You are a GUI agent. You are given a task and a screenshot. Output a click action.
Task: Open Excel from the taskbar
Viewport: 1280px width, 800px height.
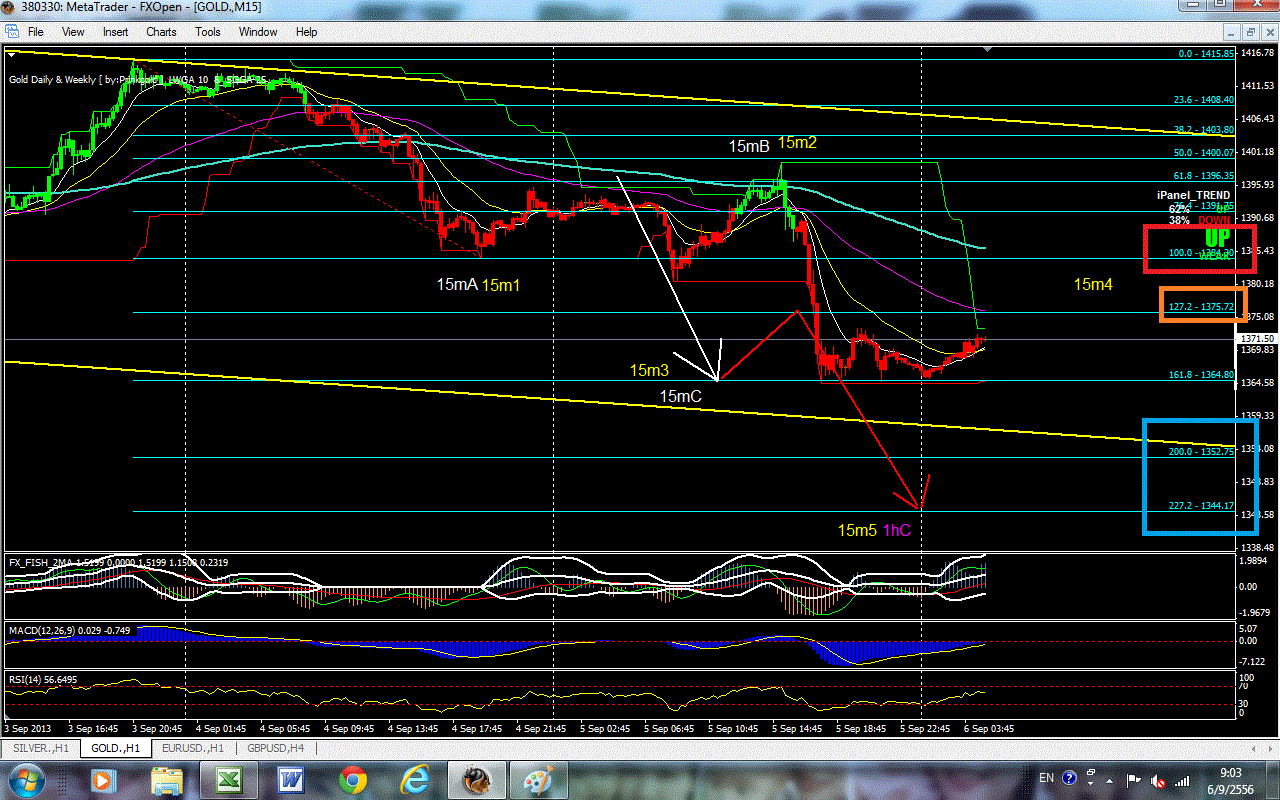[x=228, y=779]
